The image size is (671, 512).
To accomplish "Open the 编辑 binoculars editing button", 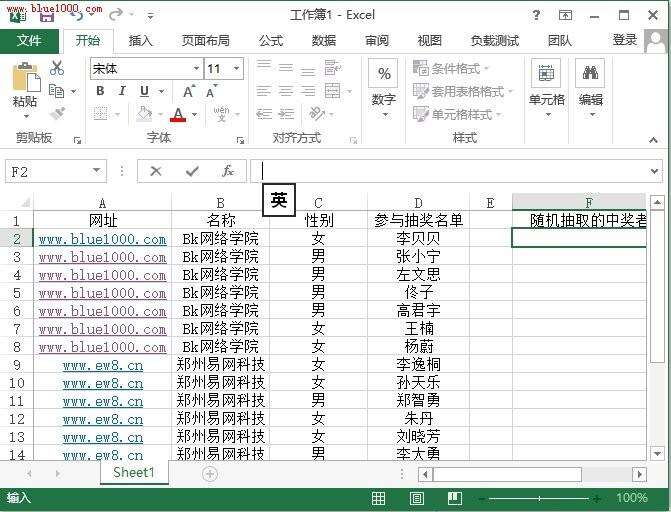I will pos(591,88).
